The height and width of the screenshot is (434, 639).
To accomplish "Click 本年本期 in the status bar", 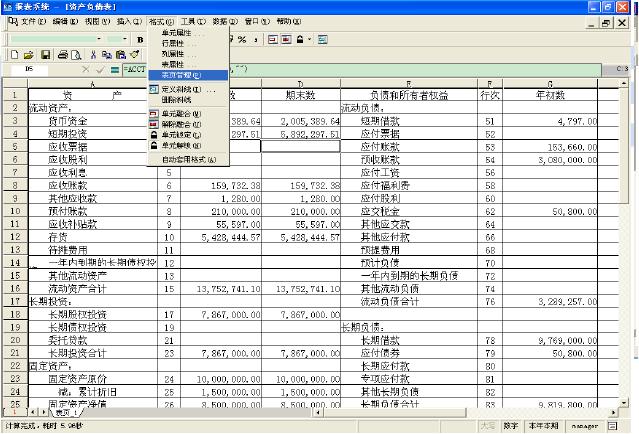I will (544, 426).
